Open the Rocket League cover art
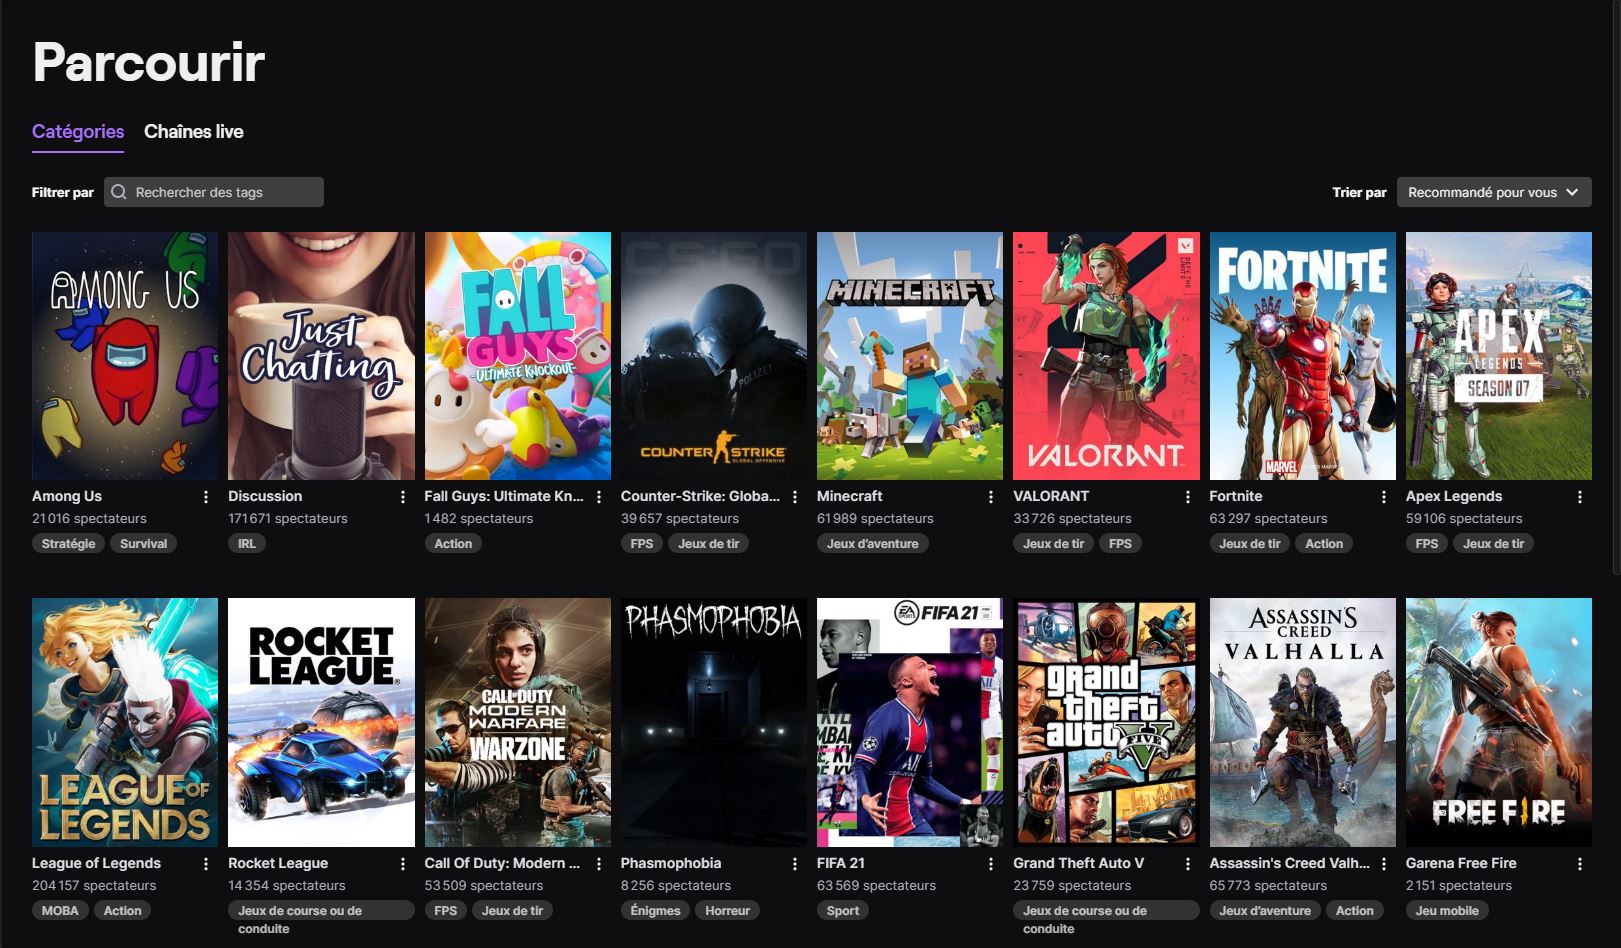 coord(321,722)
